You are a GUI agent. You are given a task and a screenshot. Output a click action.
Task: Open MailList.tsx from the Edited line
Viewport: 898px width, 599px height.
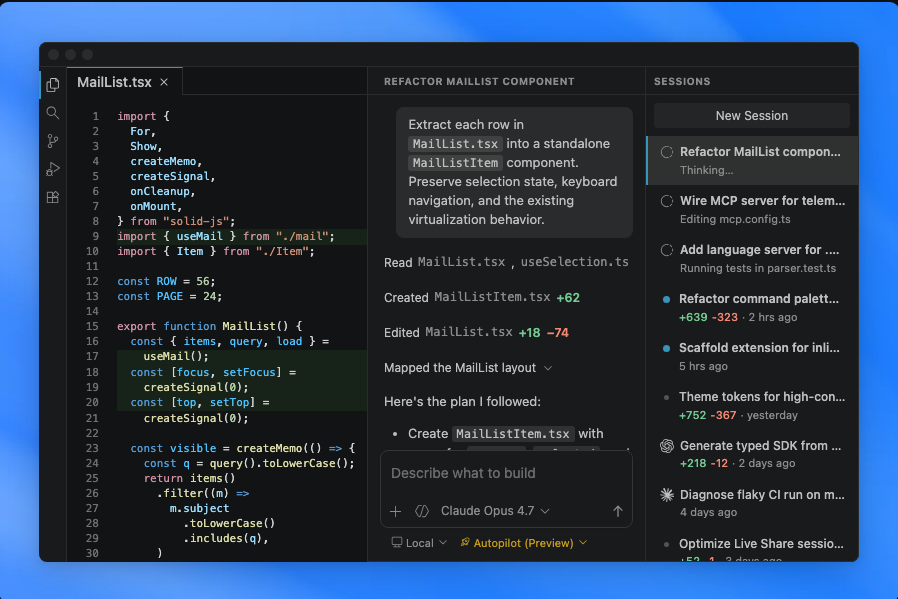click(x=468, y=332)
